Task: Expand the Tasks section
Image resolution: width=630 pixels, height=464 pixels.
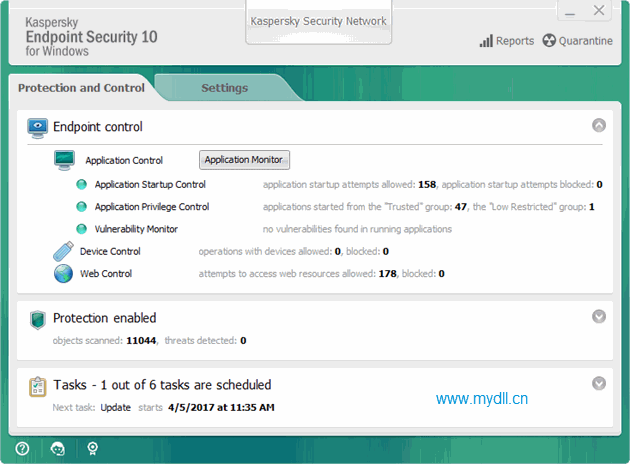Action: (599, 383)
